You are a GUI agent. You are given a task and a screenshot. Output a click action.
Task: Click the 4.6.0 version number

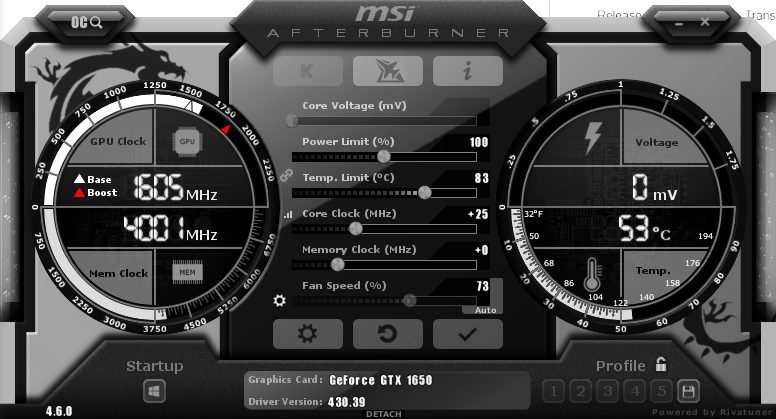[x=59, y=411]
